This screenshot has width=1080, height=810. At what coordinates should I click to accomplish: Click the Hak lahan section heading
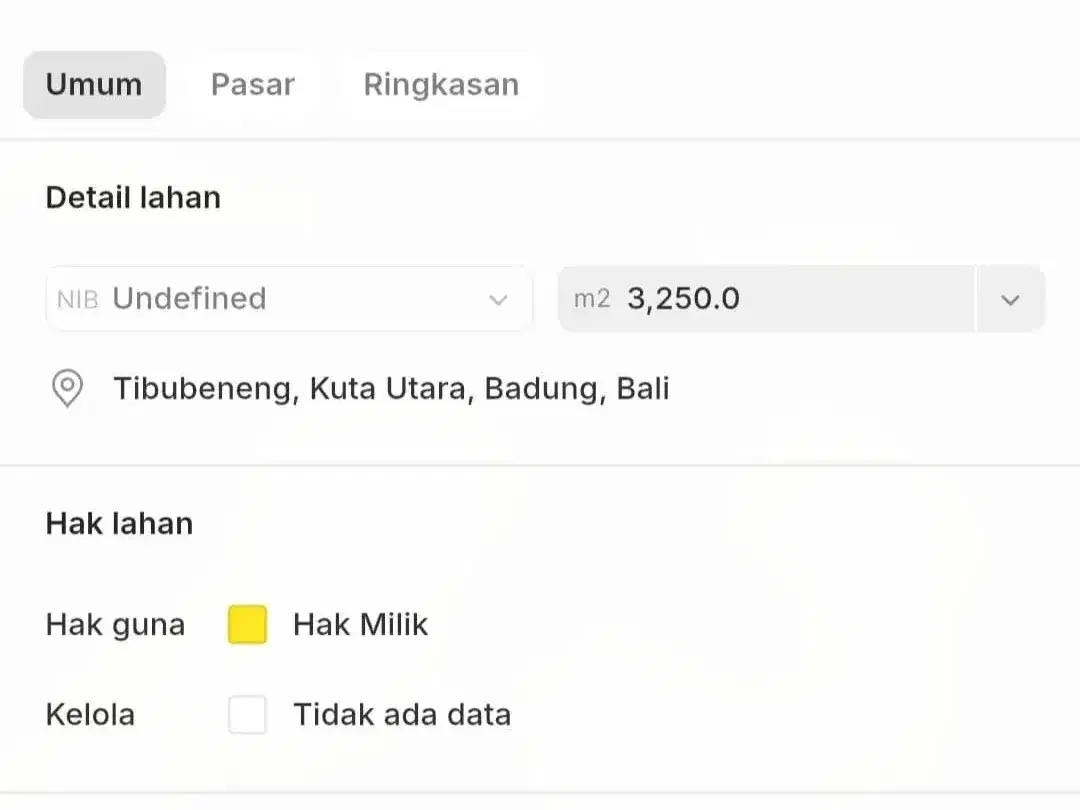(x=120, y=523)
